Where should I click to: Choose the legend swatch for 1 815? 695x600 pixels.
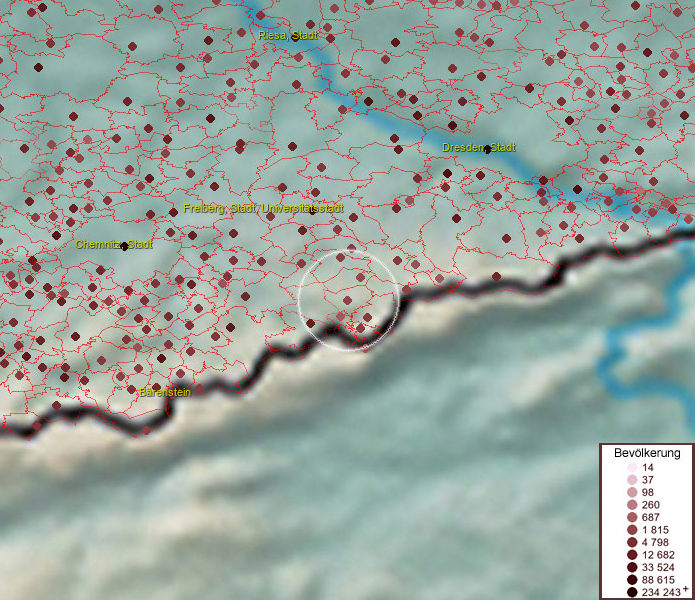(631, 530)
